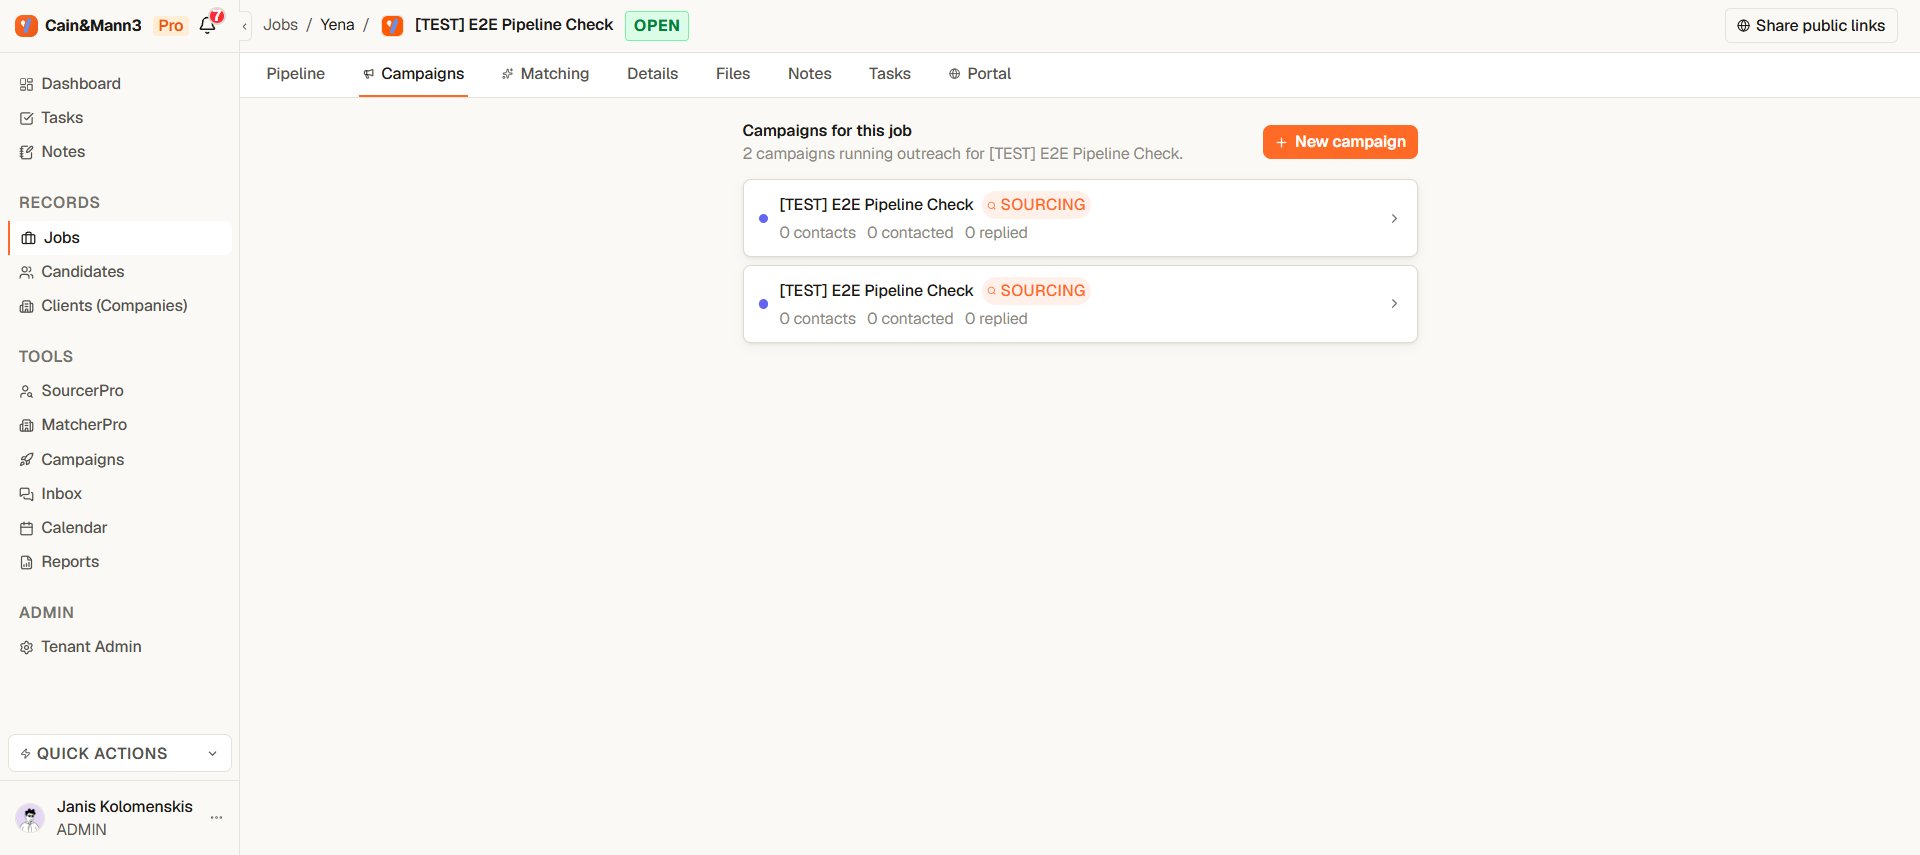Open the notifications bell
This screenshot has width=1920, height=855.
pyautogui.click(x=208, y=25)
